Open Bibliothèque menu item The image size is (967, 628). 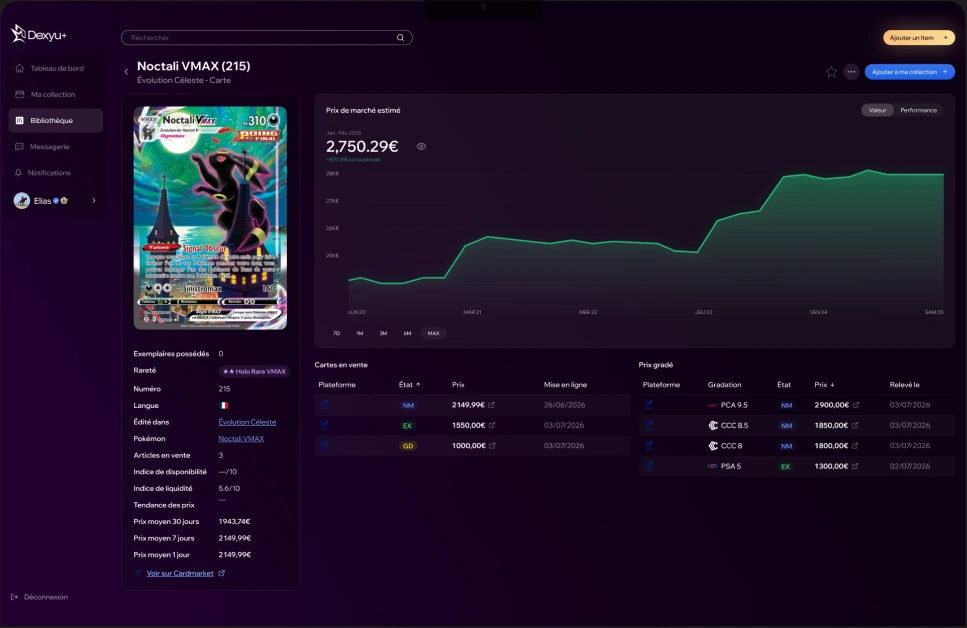(56, 120)
